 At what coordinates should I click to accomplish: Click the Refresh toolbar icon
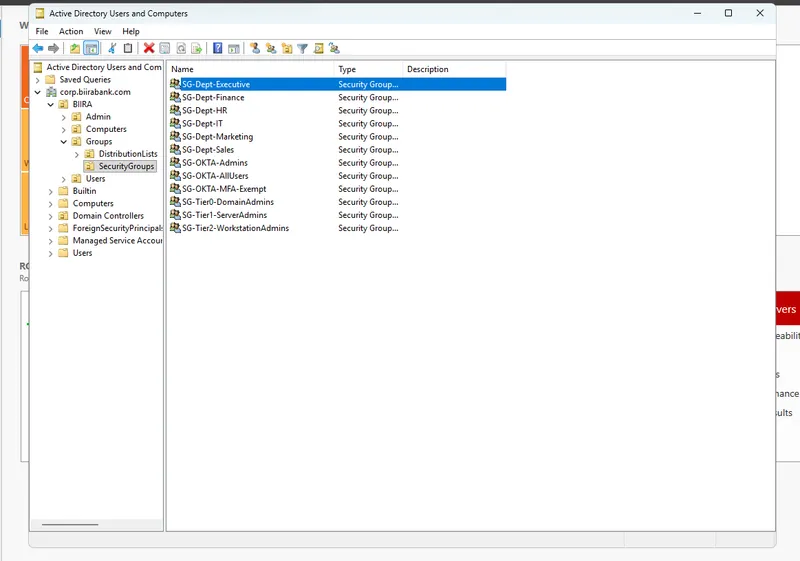point(181,48)
